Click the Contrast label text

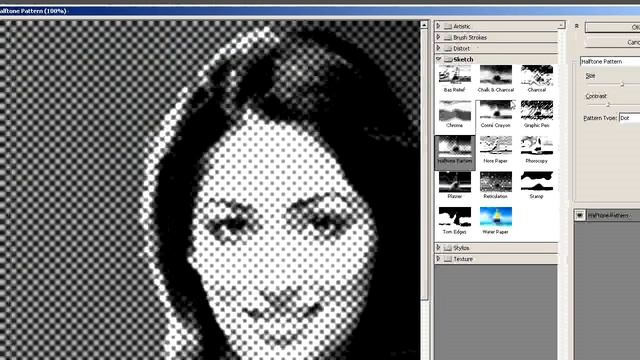(596, 96)
